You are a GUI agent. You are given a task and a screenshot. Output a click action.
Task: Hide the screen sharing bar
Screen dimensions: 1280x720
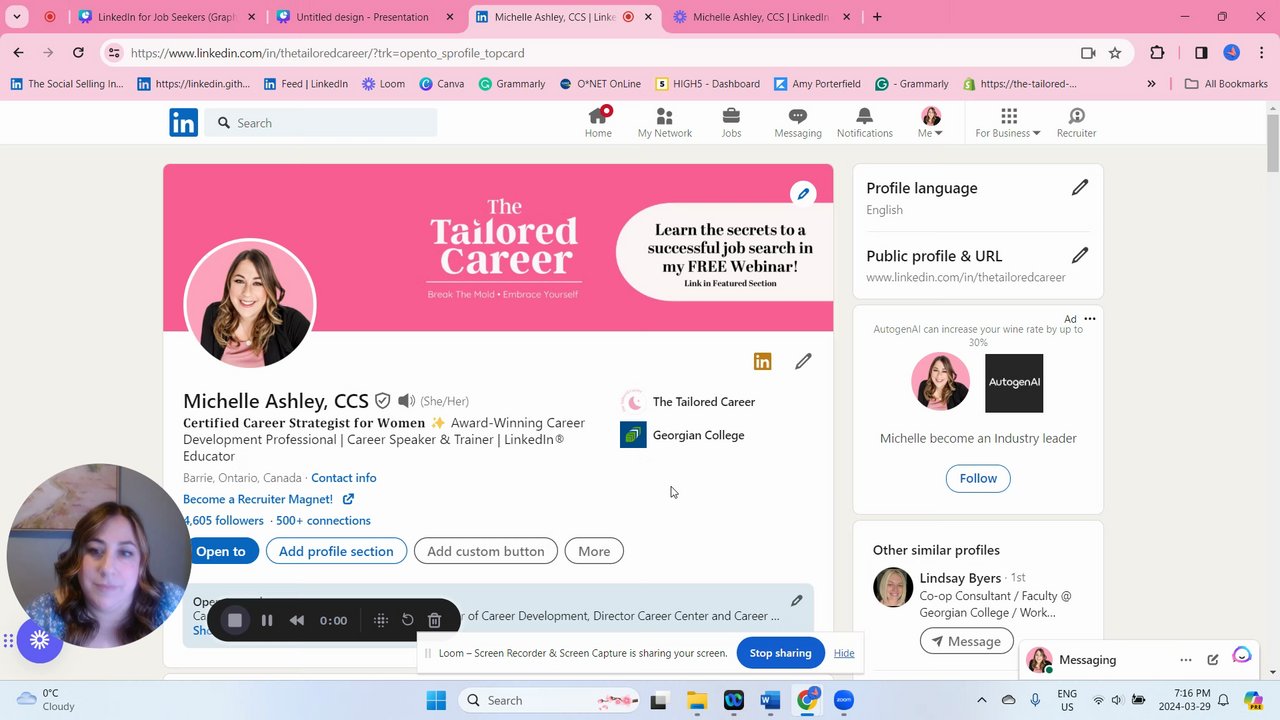pos(844,653)
